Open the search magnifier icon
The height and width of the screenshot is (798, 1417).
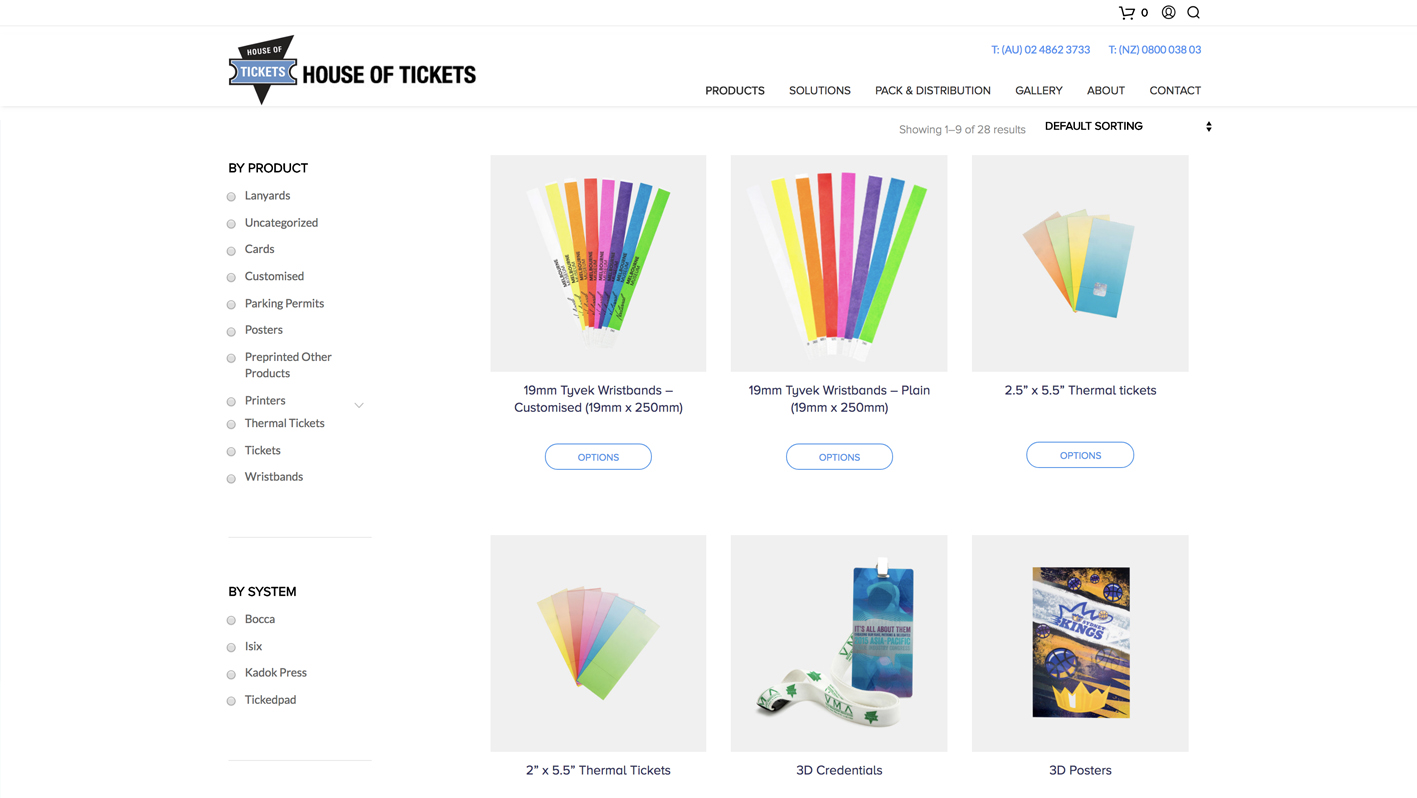click(x=1193, y=13)
